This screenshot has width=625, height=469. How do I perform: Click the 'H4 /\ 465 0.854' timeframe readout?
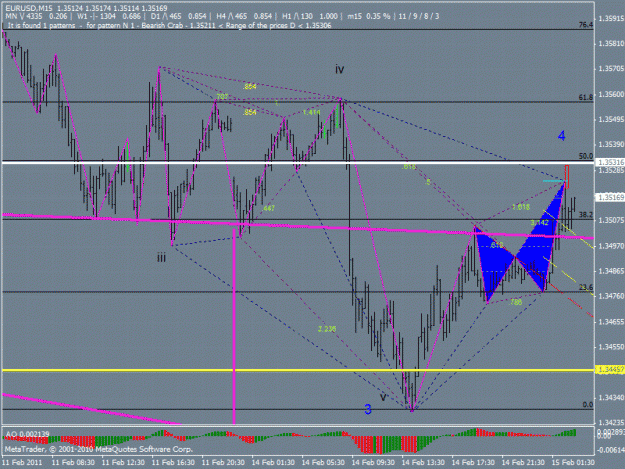pos(244,16)
